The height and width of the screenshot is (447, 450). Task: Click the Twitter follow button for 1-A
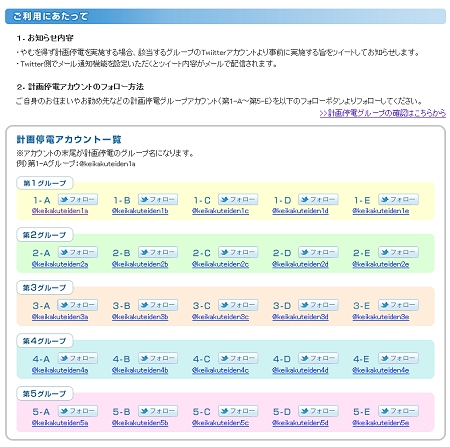78,199
